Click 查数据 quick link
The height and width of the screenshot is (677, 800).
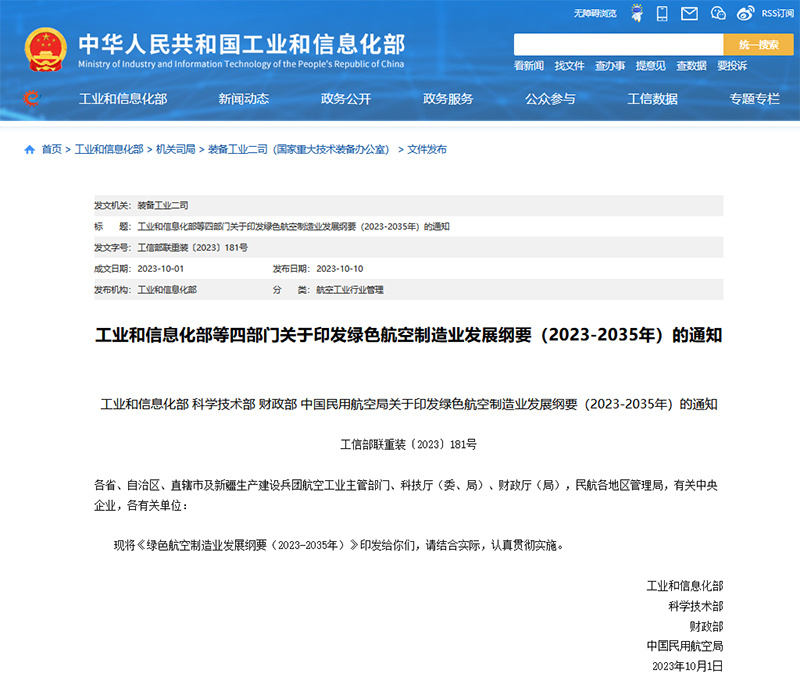click(x=691, y=66)
